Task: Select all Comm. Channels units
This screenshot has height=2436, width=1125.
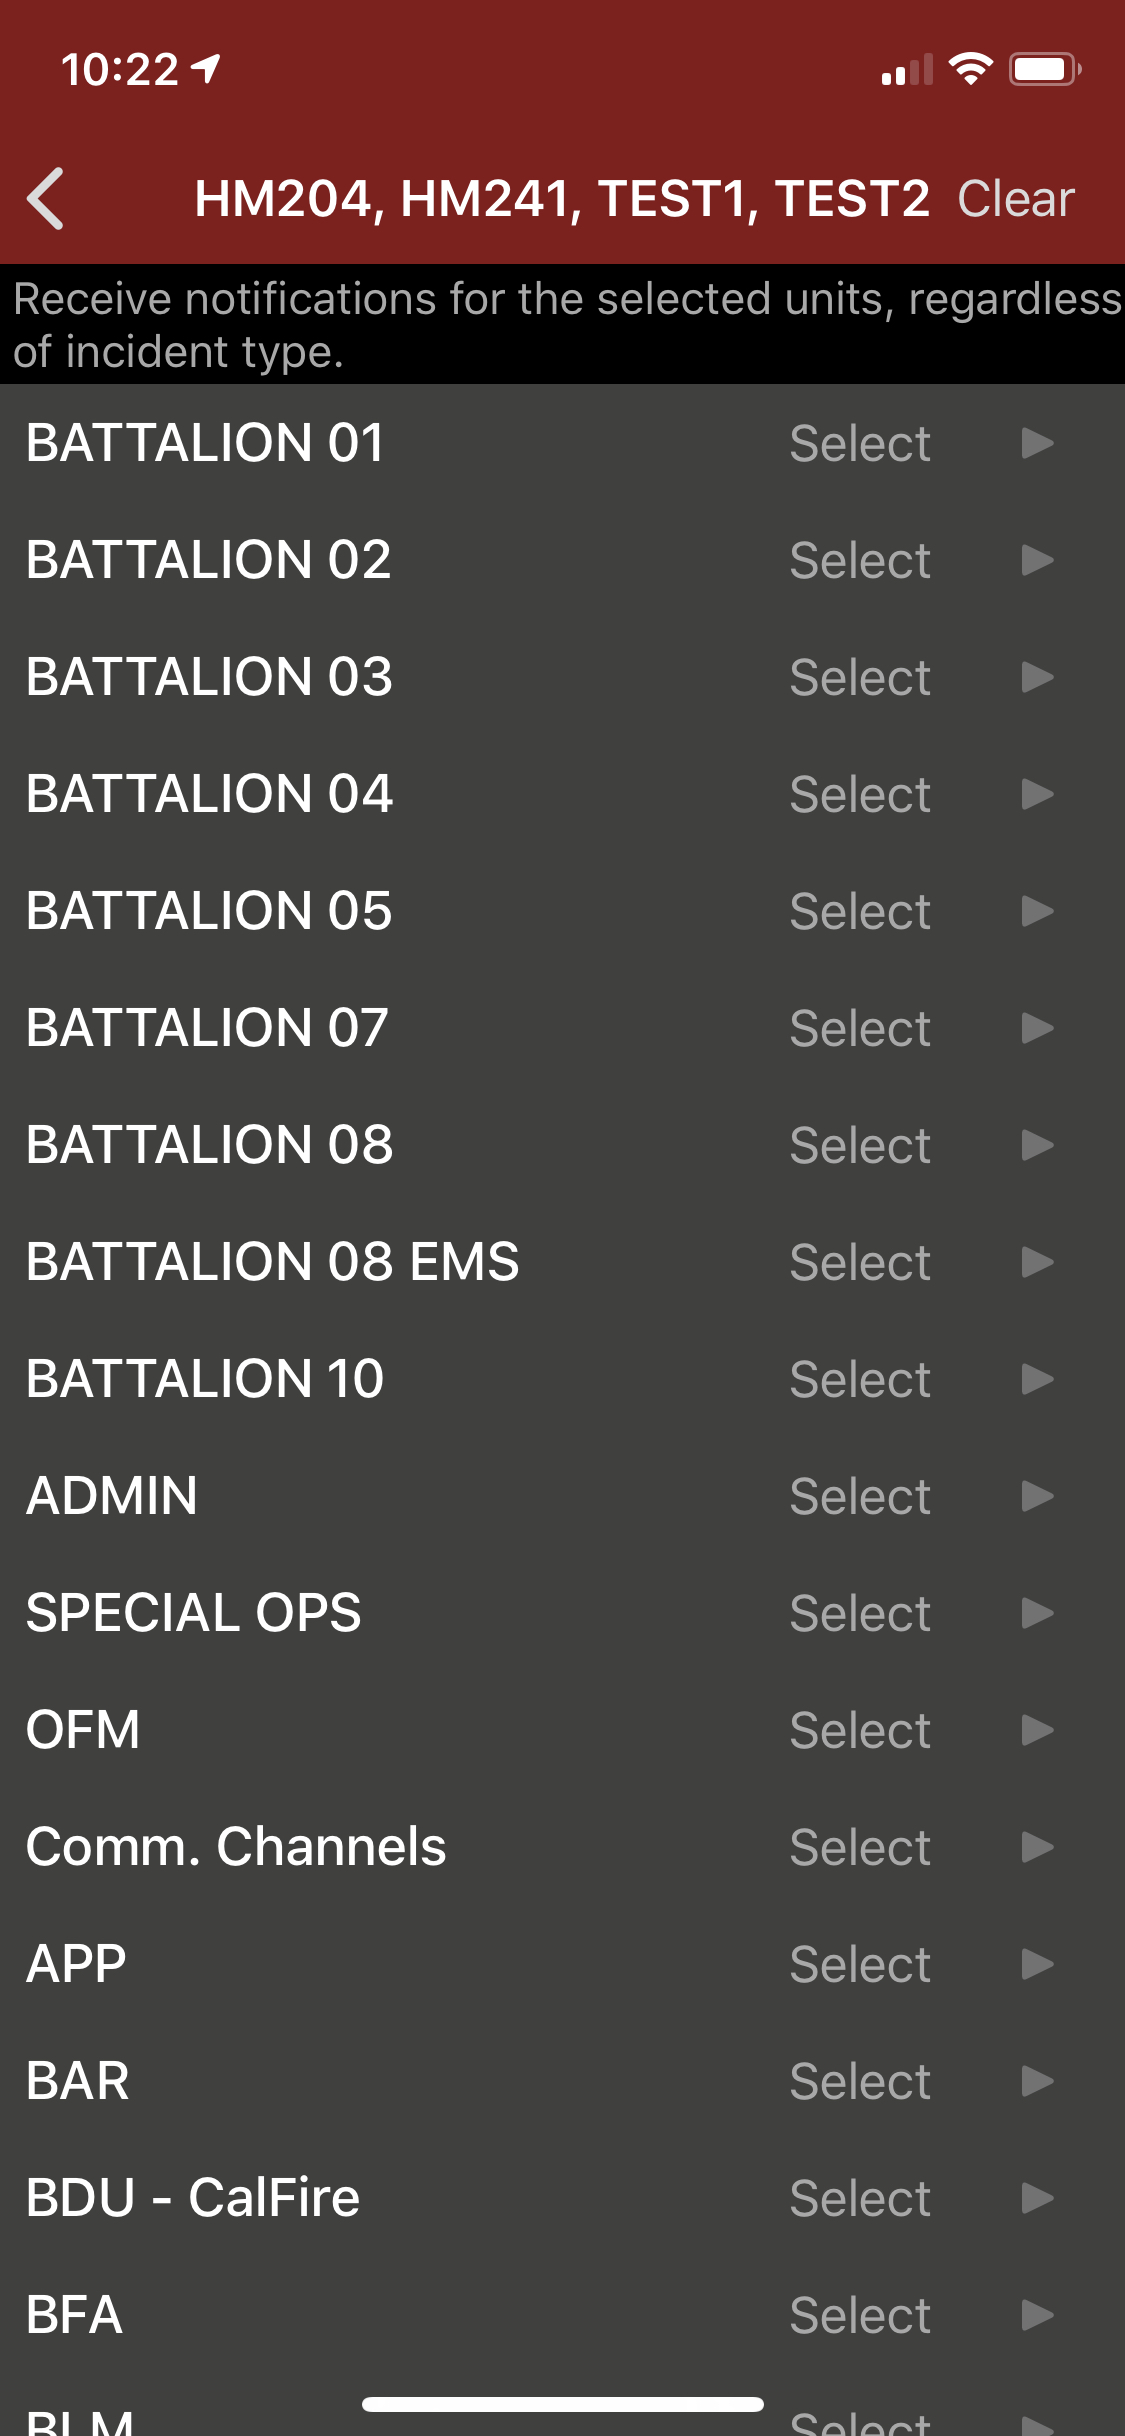Action: point(860,1847)
